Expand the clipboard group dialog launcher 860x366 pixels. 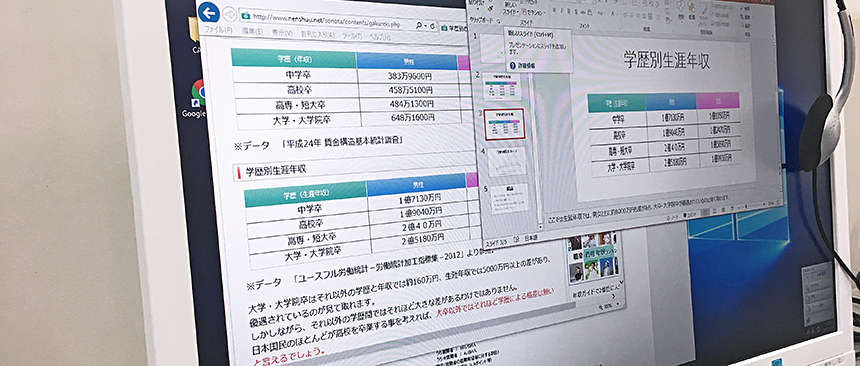(498, 21)
